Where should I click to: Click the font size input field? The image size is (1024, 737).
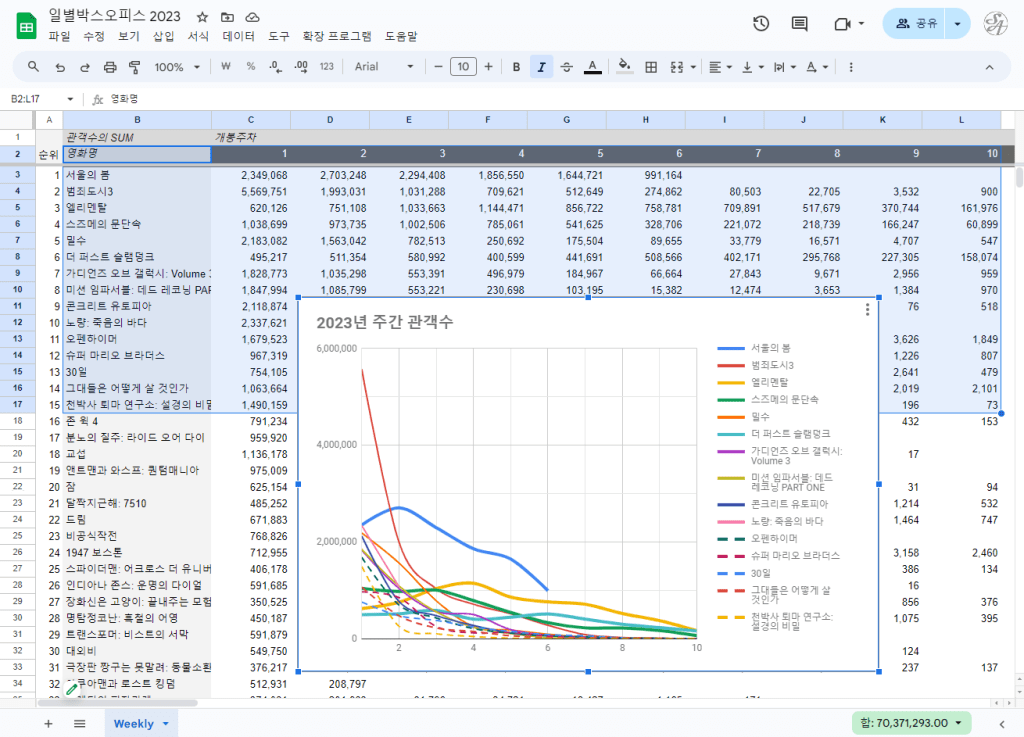[x=463, y=67]
